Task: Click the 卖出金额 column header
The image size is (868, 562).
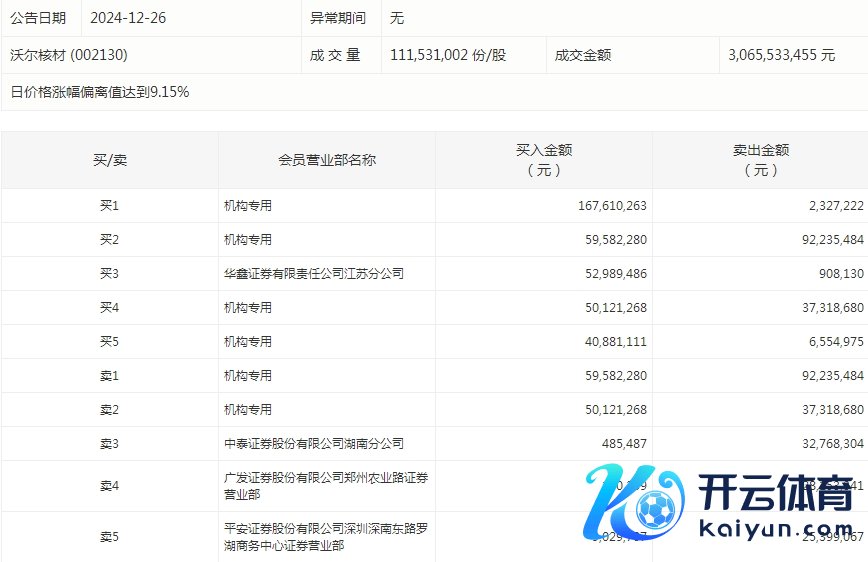Action: point(760,160)
